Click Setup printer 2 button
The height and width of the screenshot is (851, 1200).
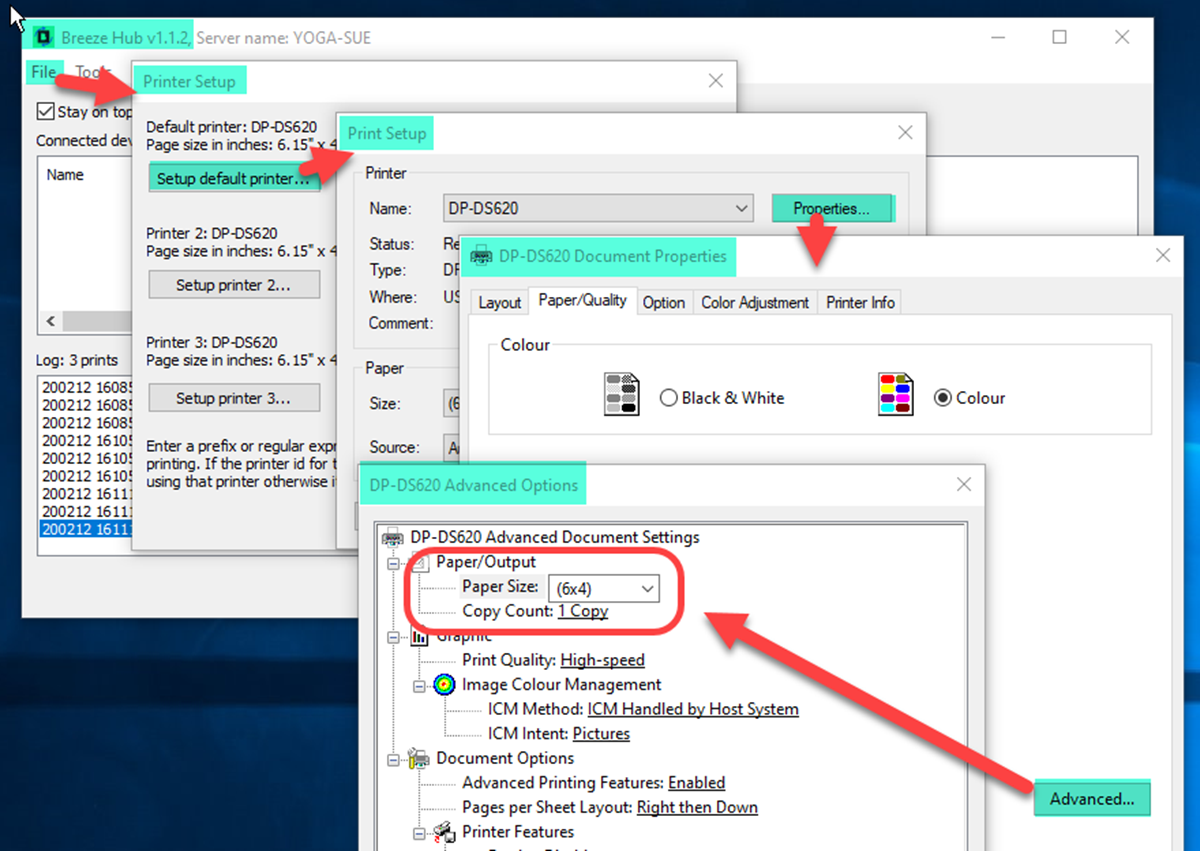click(234, 285)
